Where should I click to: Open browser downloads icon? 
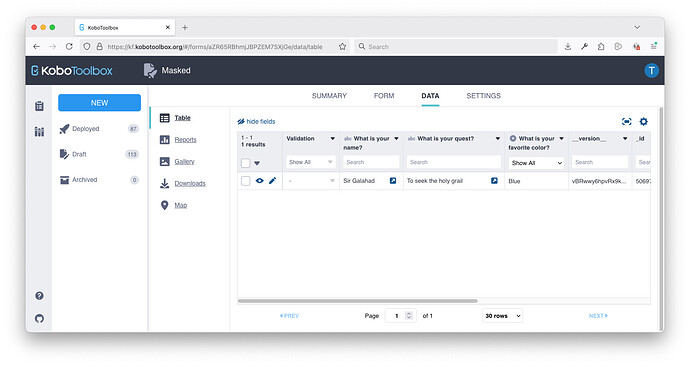pos(568,47)
